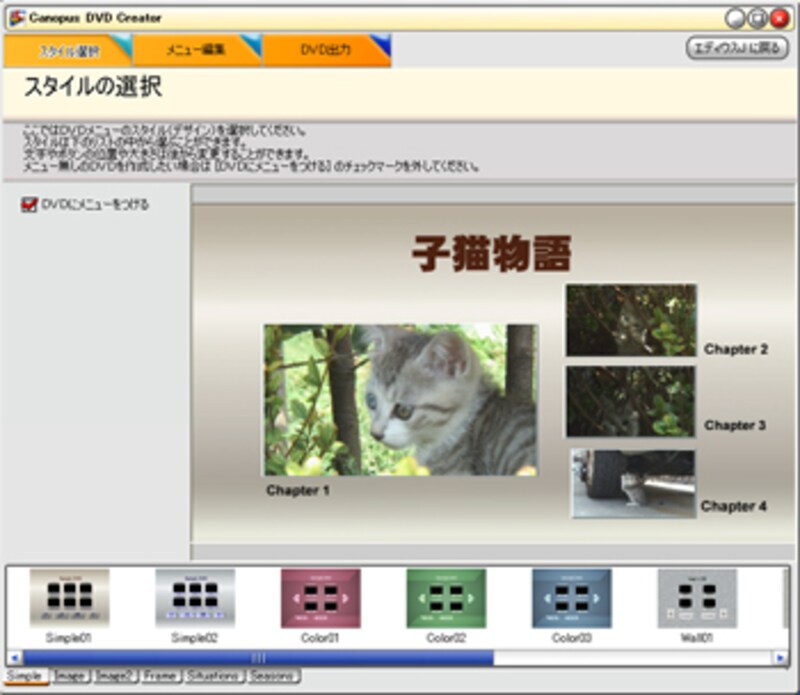The image size is (800, 695).
Task: Choose the Simple02 menu style
Action: (x=195, y=598)
